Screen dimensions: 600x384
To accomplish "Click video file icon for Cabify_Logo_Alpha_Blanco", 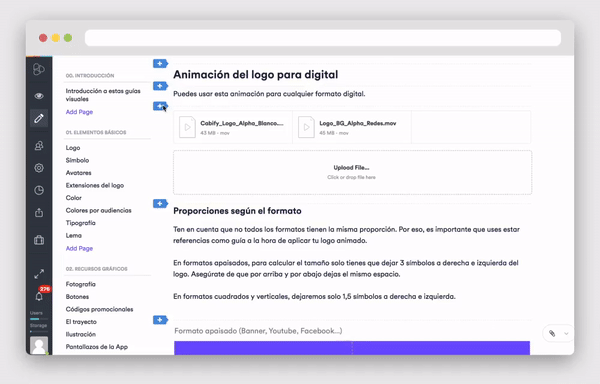I will 187,127.
